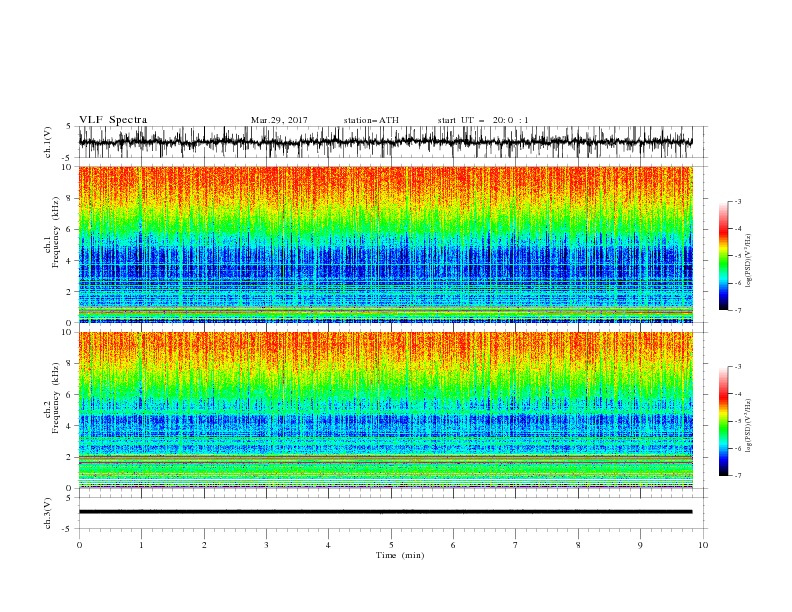
Task: Click the "ch.1(V)" waveform axis label
Action: tap(48, 142)
